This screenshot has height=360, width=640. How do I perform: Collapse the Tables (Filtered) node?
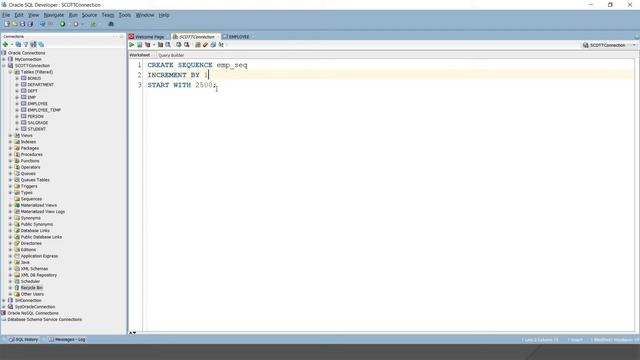click(x=11, y=72)
